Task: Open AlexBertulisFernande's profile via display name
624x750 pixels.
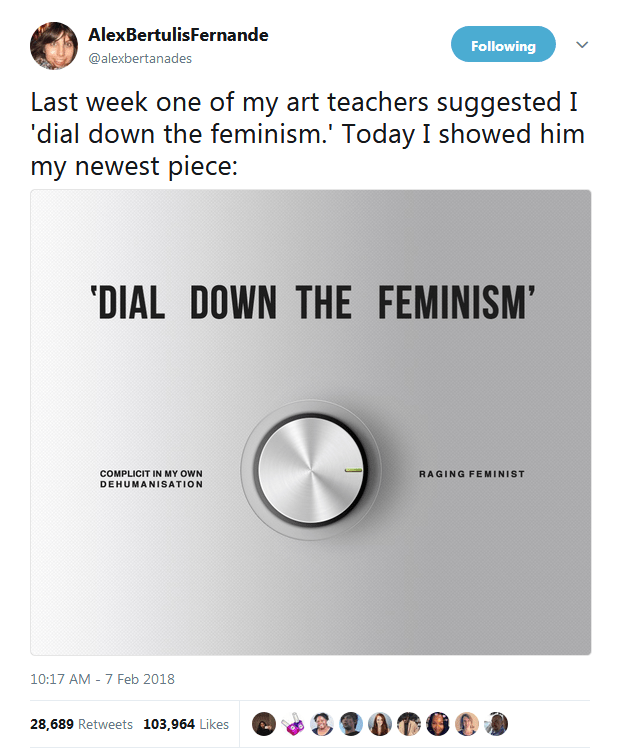Action: coord(179,36)
